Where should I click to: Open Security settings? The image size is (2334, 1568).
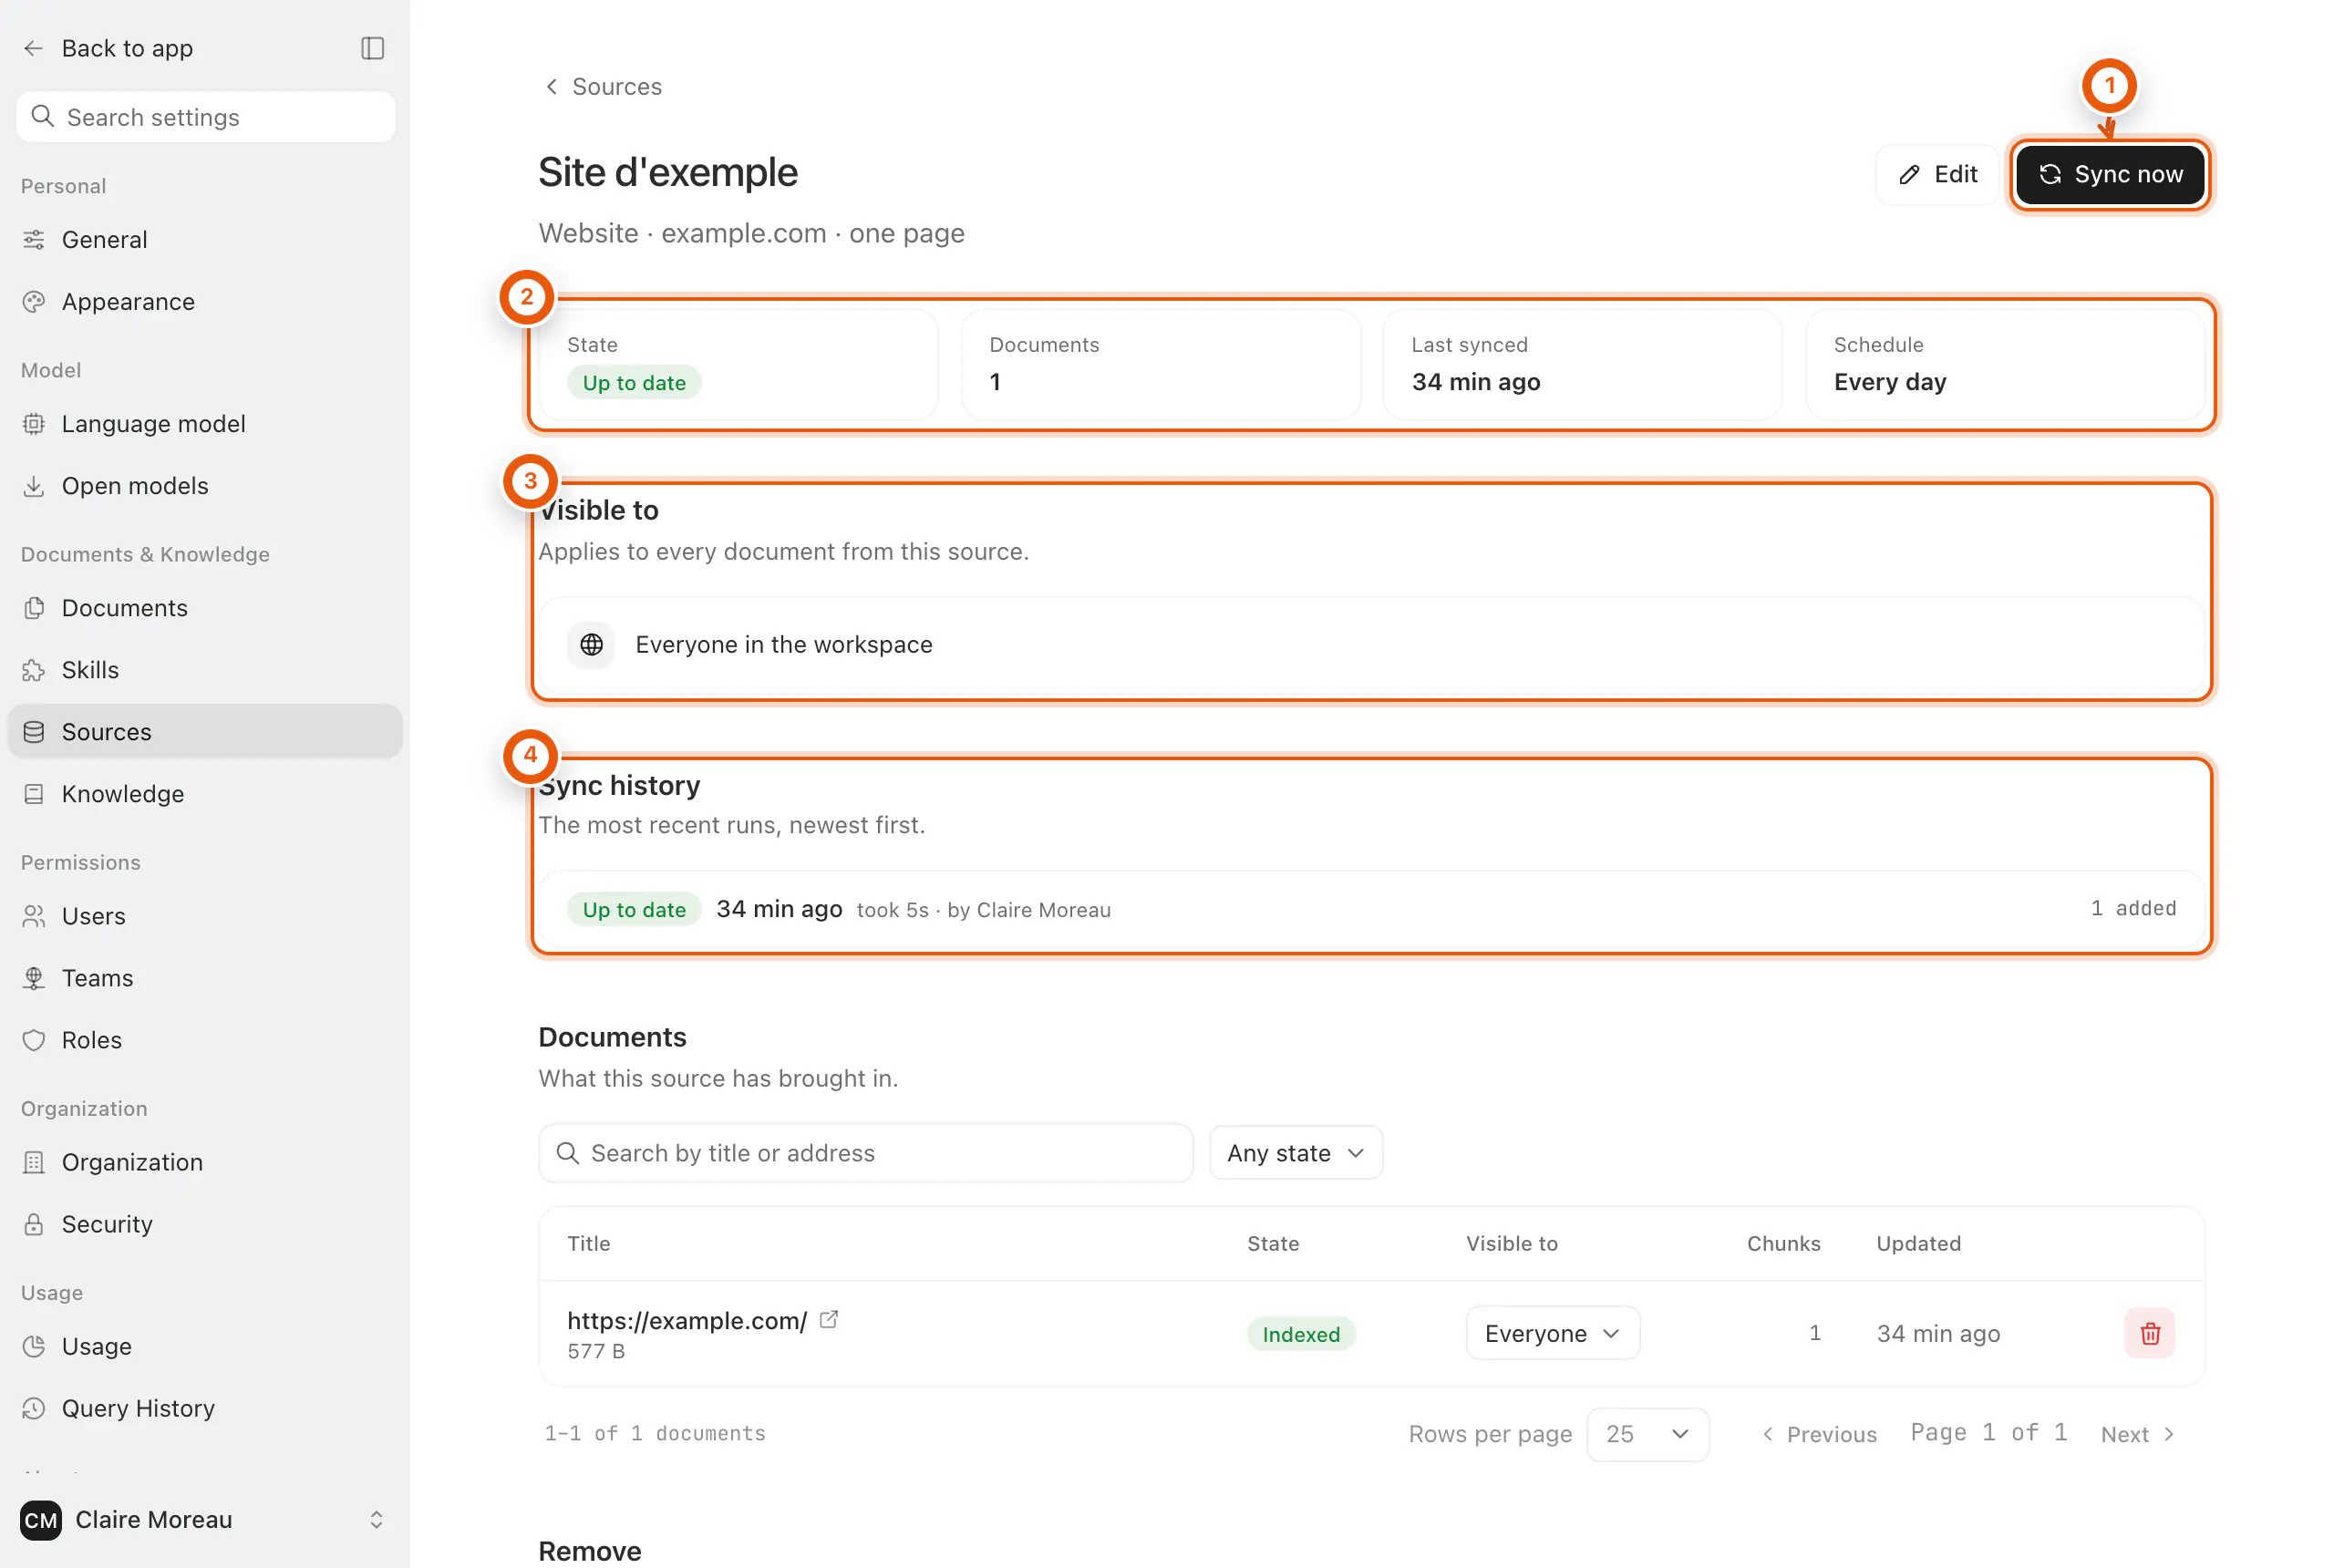point(205,1224)
